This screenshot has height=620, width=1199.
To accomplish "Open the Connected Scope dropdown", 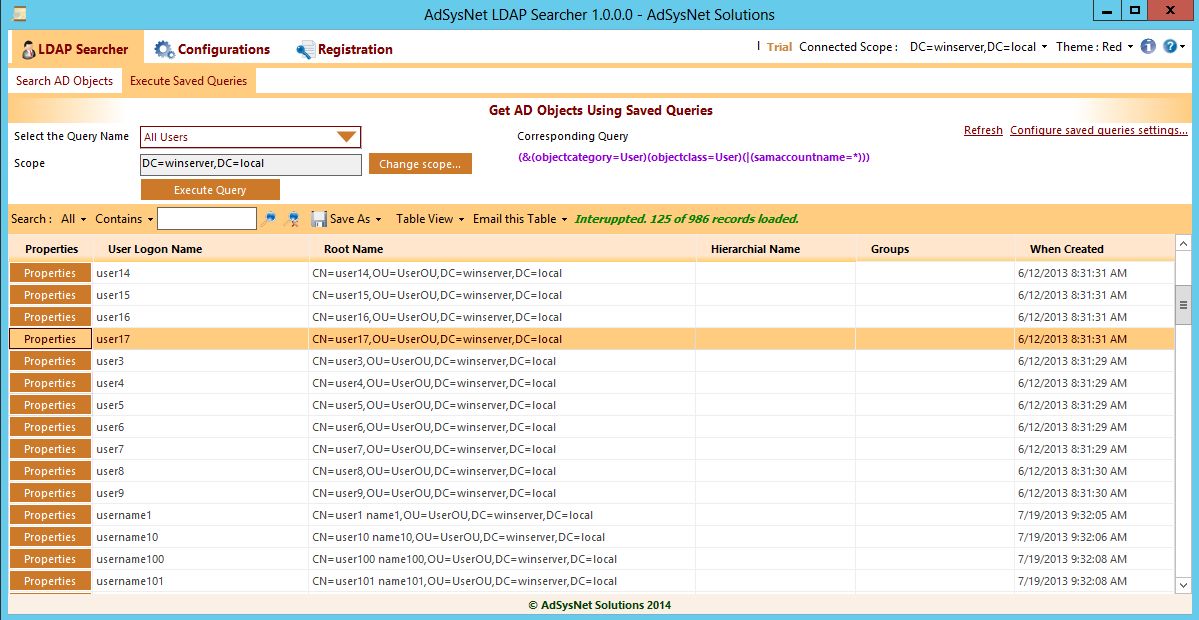I will click(x=977, y=47).
